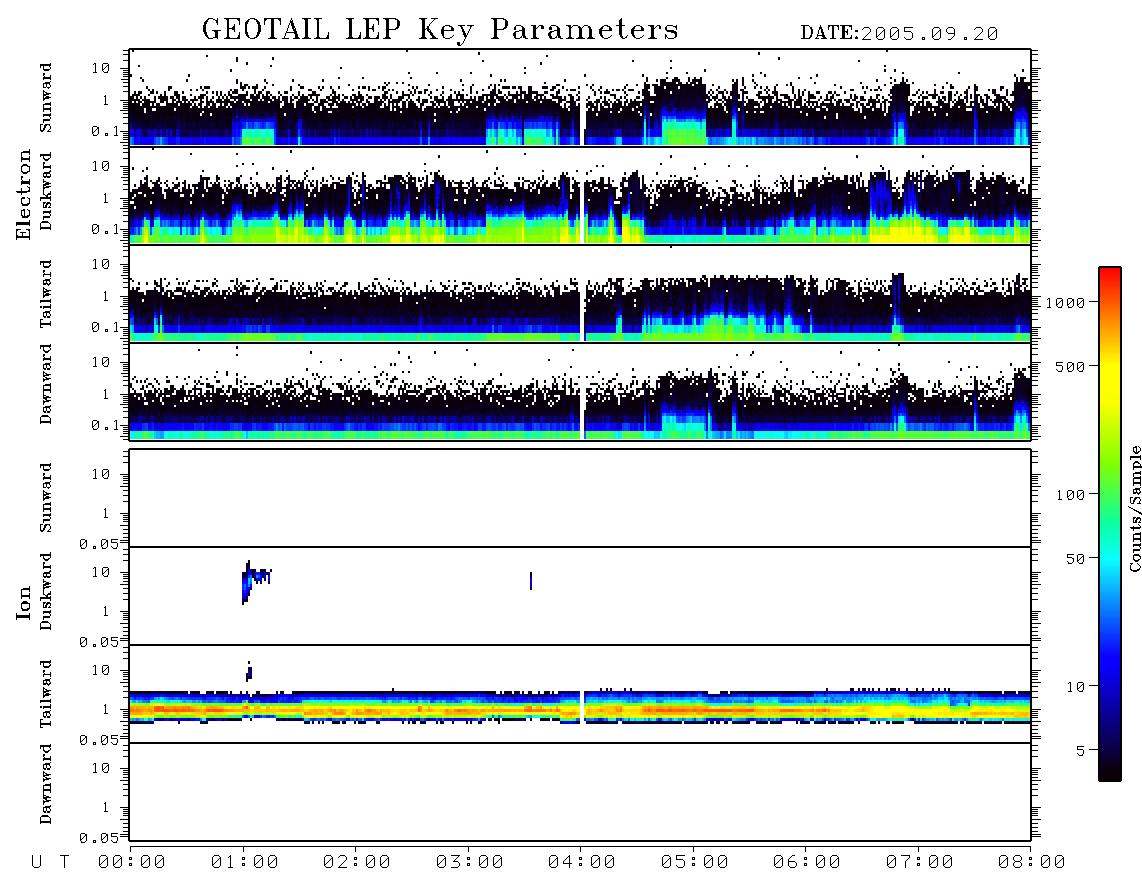Click the 500 tick on the color scale
This screenshot has width=1142, height=880.
click(1071, 367)
